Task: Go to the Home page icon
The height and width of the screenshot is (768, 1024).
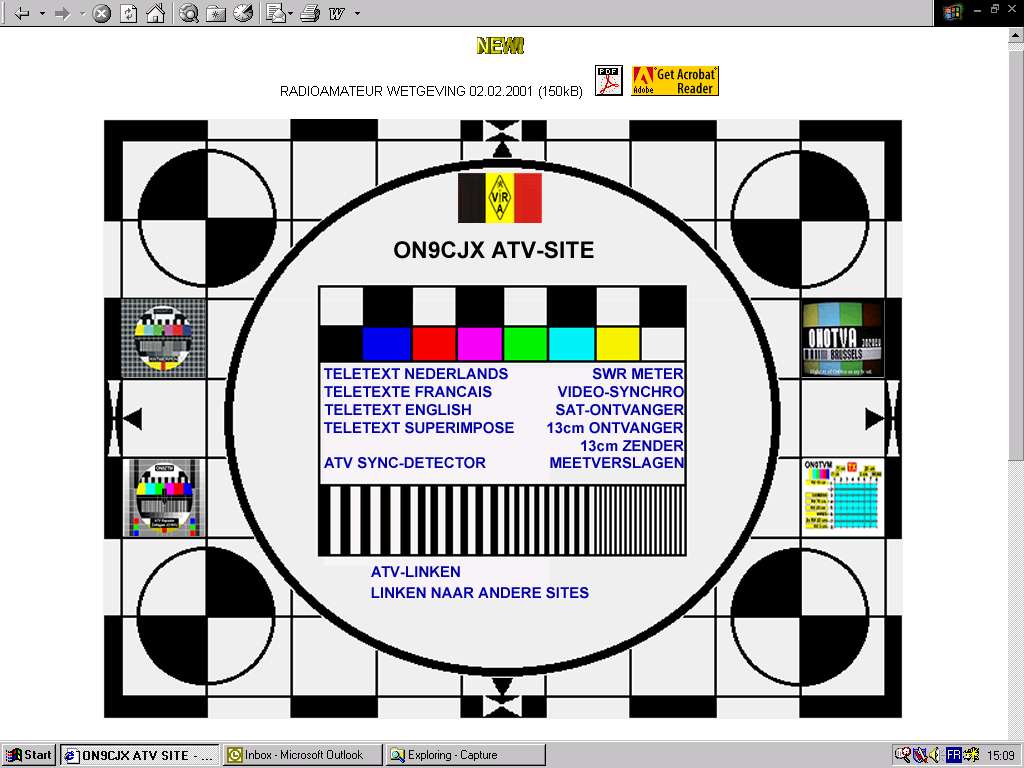Action: pos(155,13)
